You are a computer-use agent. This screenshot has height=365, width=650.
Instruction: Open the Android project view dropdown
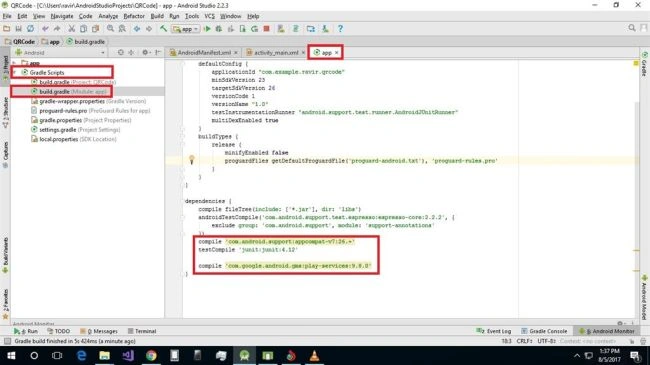coord(60,53)
